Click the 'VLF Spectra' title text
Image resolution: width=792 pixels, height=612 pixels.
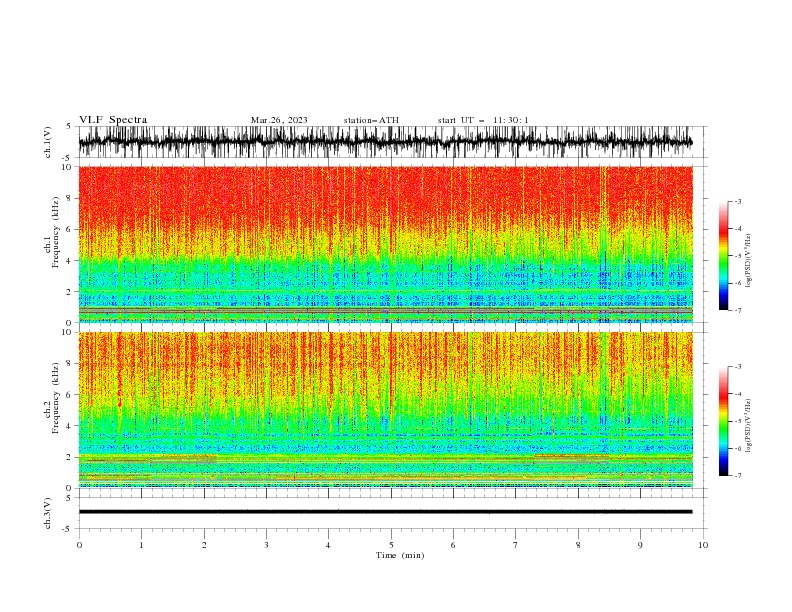(x=113, y=120)
